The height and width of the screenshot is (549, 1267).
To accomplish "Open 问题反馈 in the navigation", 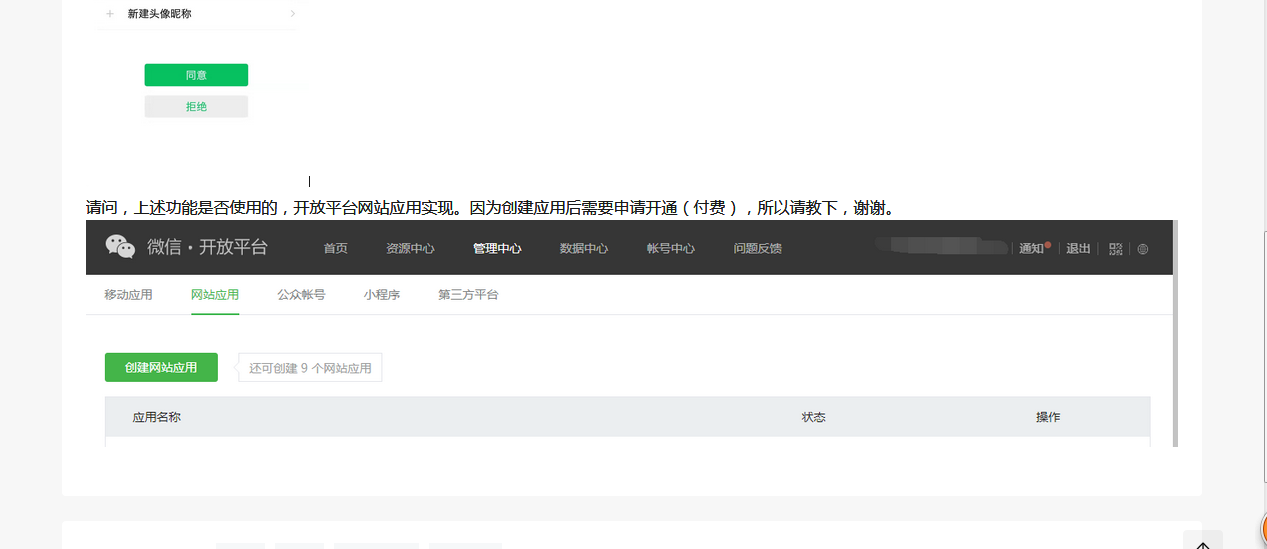I will 758,249.
